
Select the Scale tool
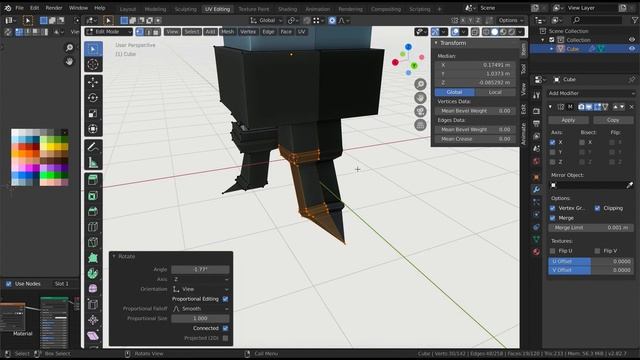pyautogui.click(x=93, y=113)
